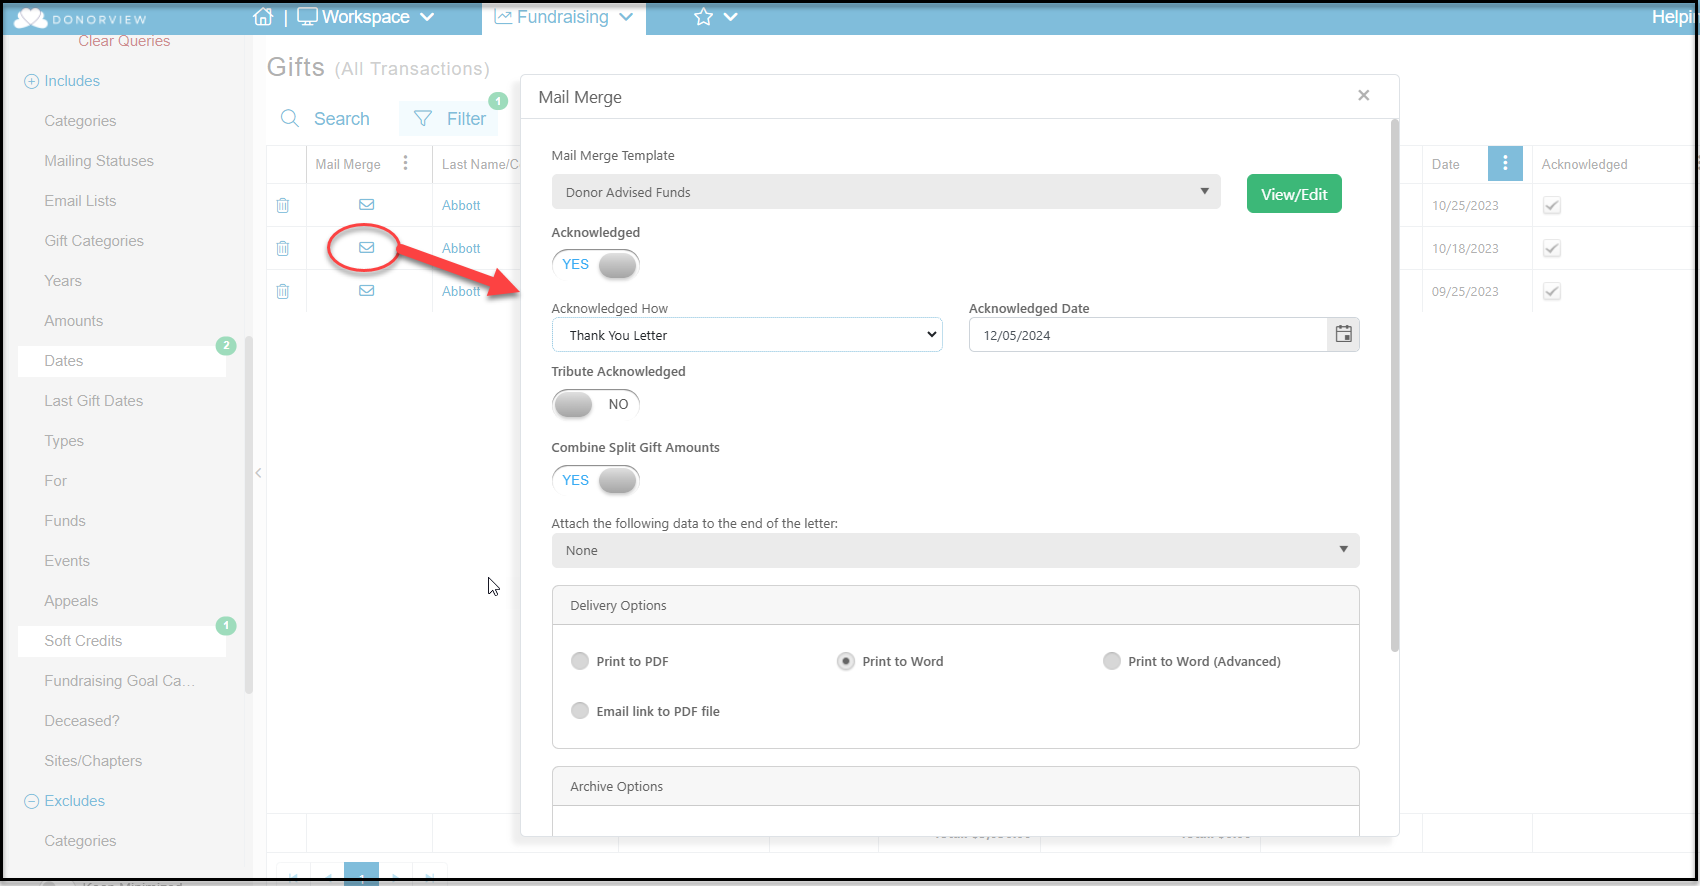Select Print to PDF option

point(580,661)
